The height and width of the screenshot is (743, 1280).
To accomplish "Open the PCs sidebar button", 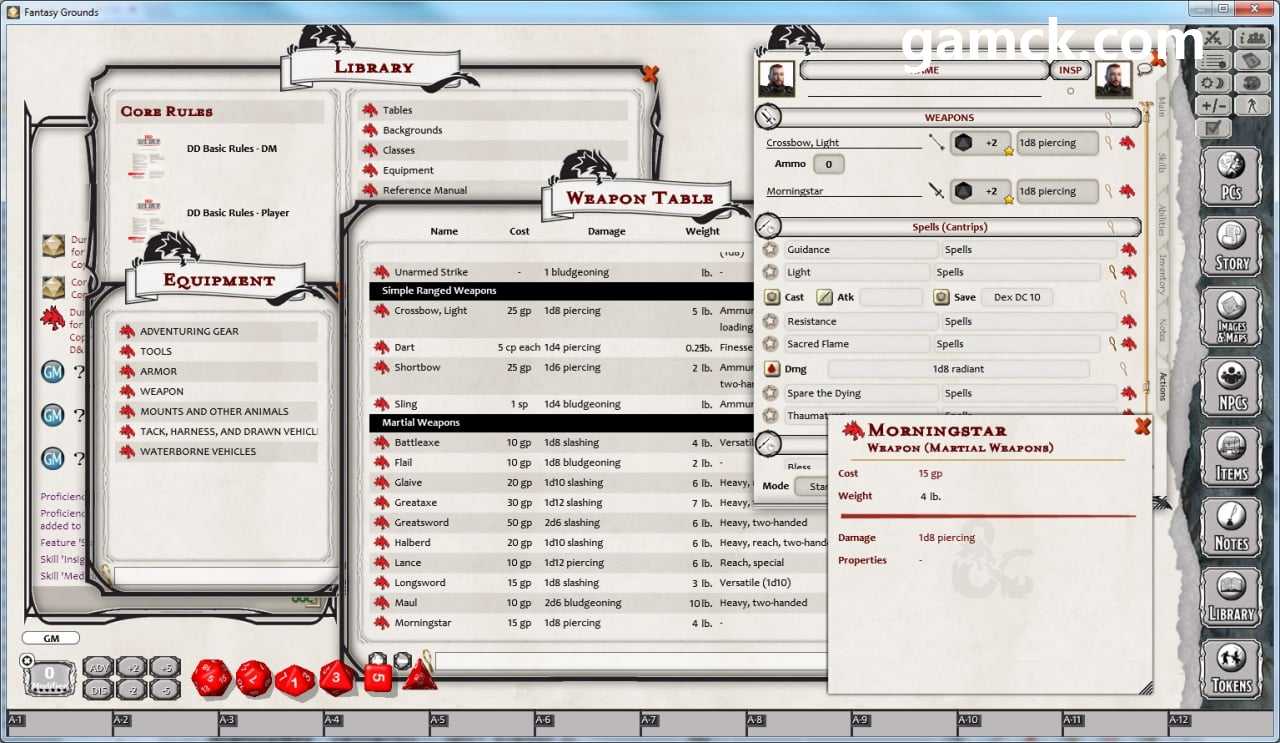I will click(1231, 175).
